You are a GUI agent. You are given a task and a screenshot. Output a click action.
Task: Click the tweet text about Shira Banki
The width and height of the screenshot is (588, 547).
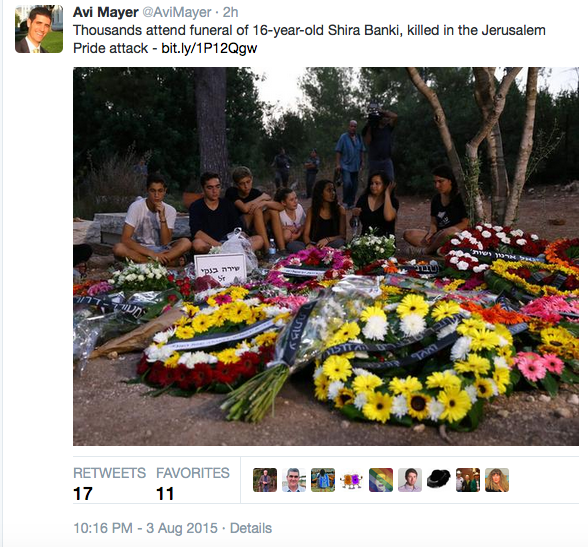click(309, 39)
